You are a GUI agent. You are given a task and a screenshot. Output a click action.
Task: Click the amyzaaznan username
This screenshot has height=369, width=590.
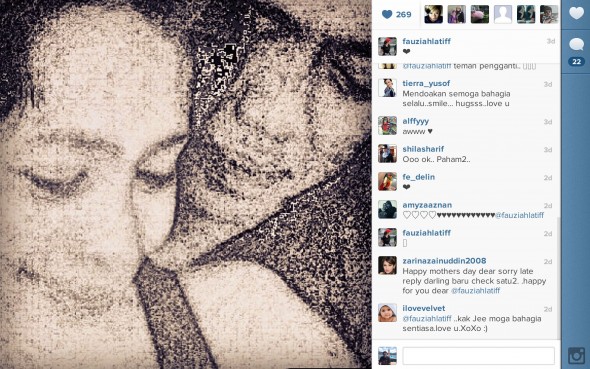pyautogui.click(x=427, y=205)
